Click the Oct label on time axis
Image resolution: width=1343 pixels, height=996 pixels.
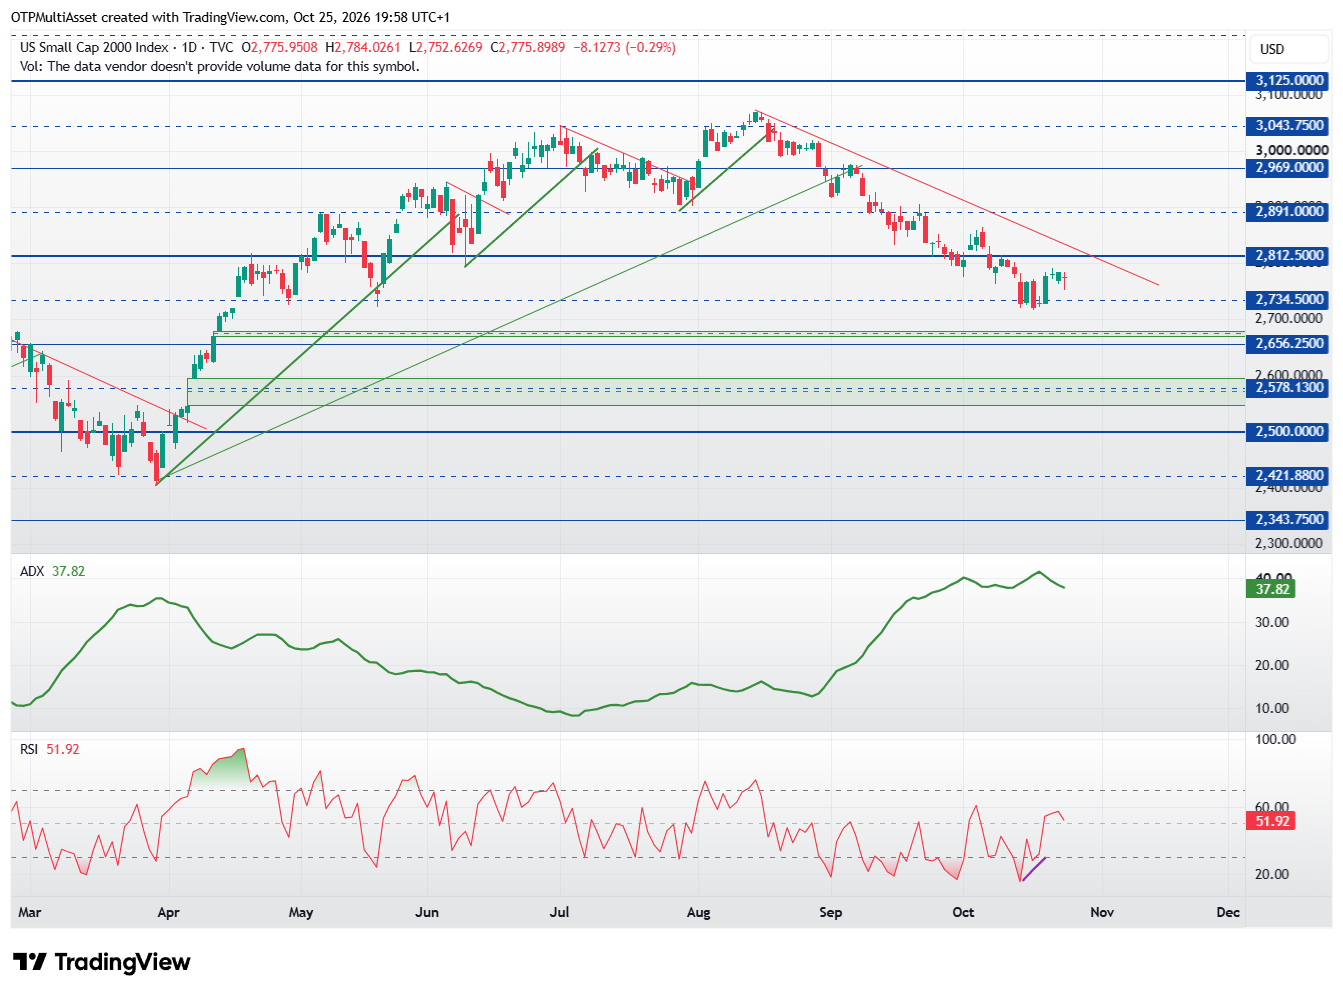(963, 912)
